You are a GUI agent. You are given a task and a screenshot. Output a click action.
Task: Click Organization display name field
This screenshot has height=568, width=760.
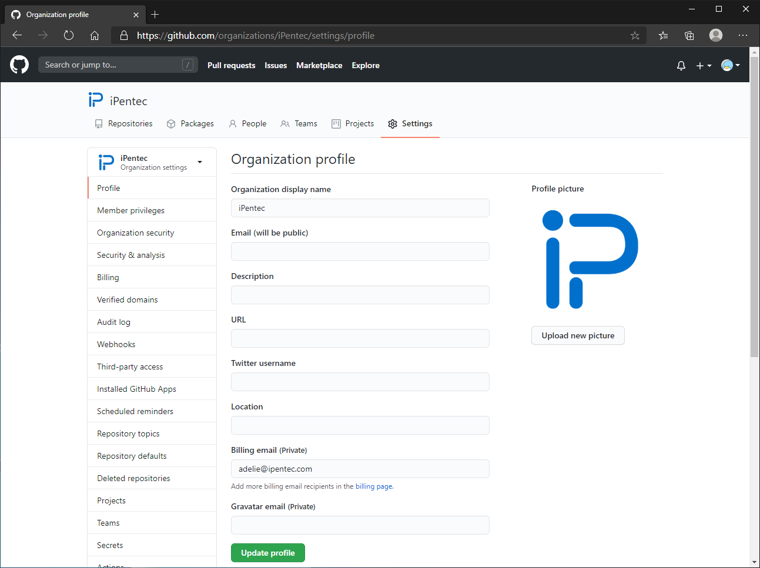[x=360, y=208]
